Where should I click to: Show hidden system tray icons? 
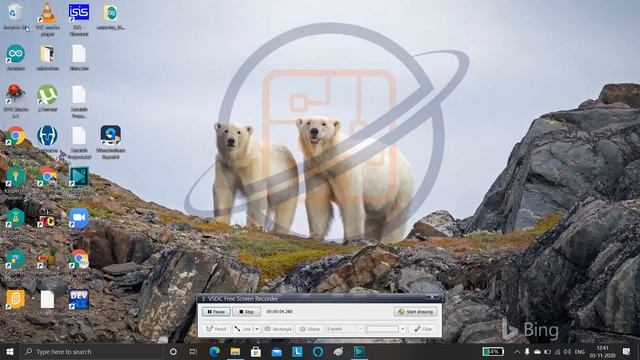click(x=517, y=351)
